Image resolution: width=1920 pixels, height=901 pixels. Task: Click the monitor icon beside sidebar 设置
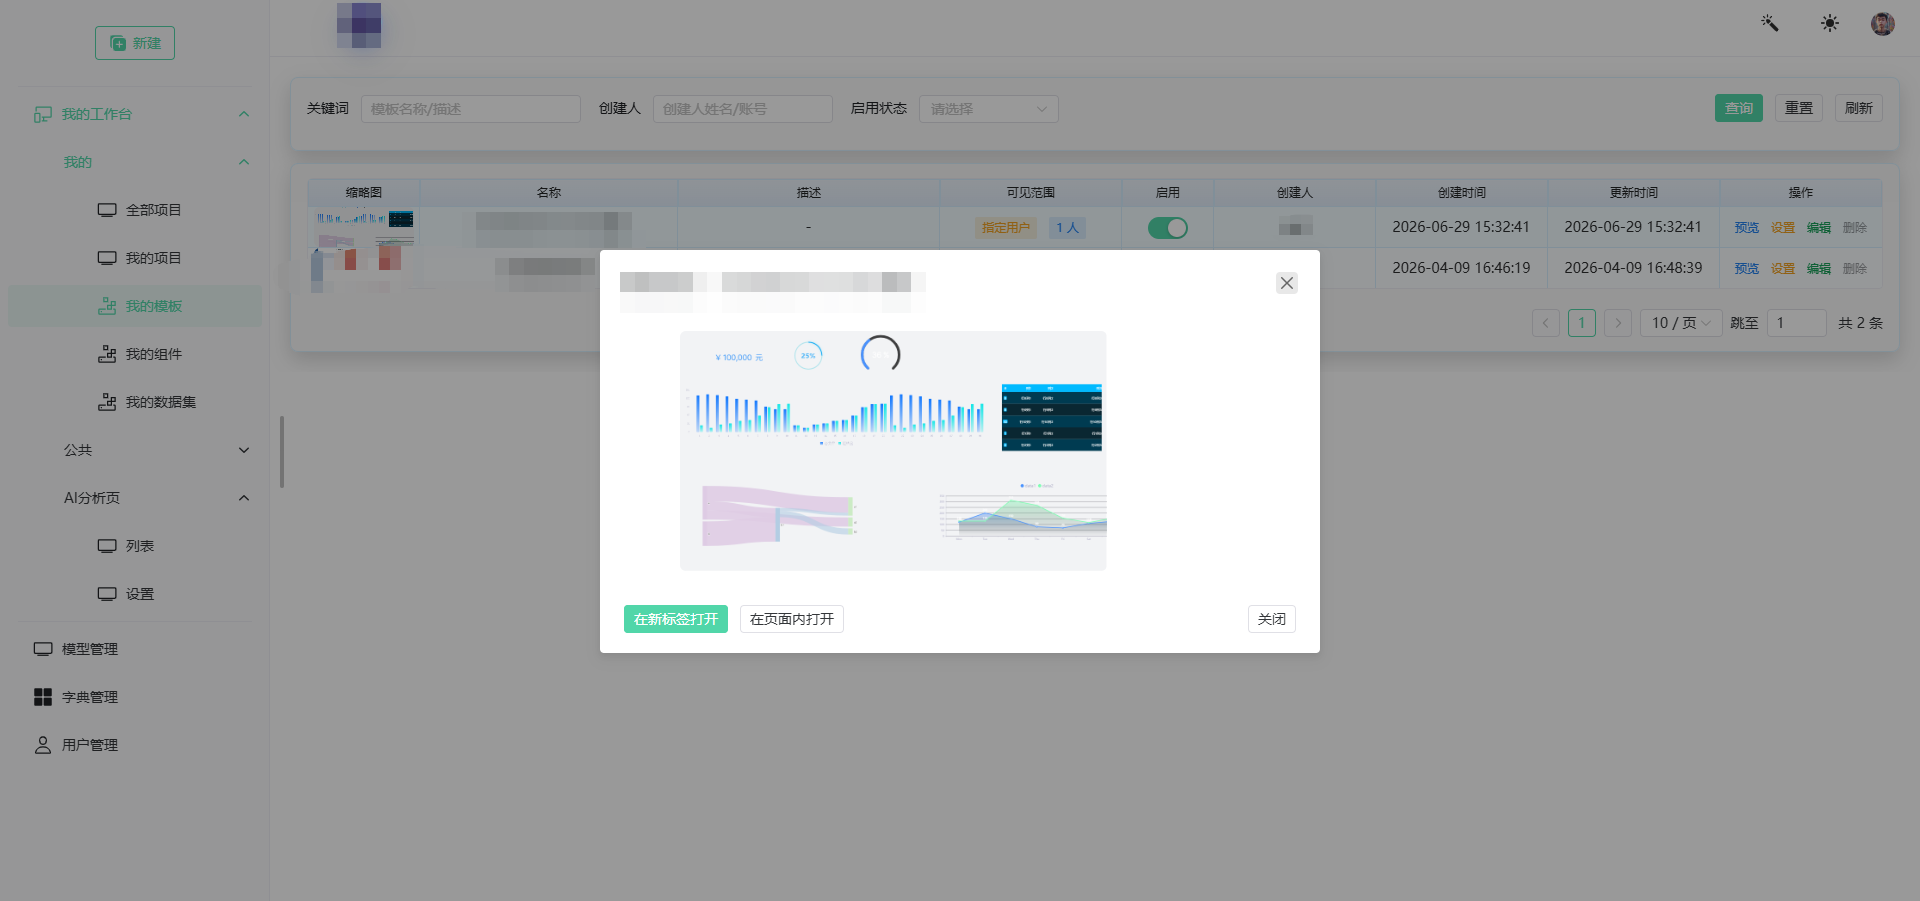(x=107, y=594)
